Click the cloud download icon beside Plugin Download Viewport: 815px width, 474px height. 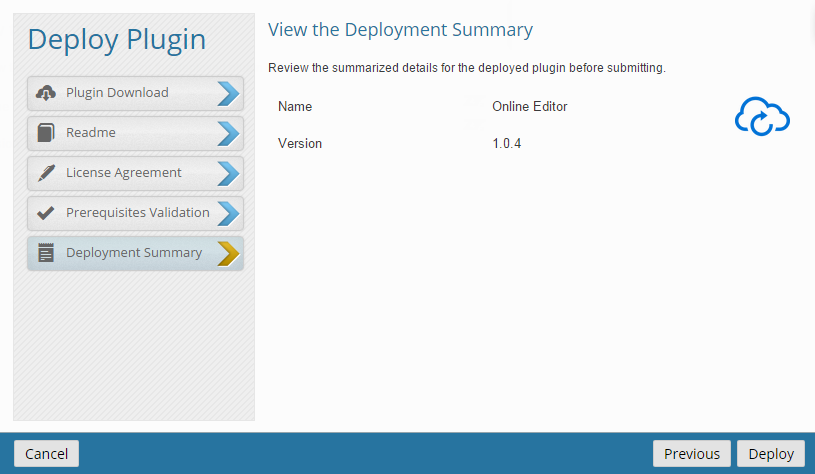click(x=45, y=93)
